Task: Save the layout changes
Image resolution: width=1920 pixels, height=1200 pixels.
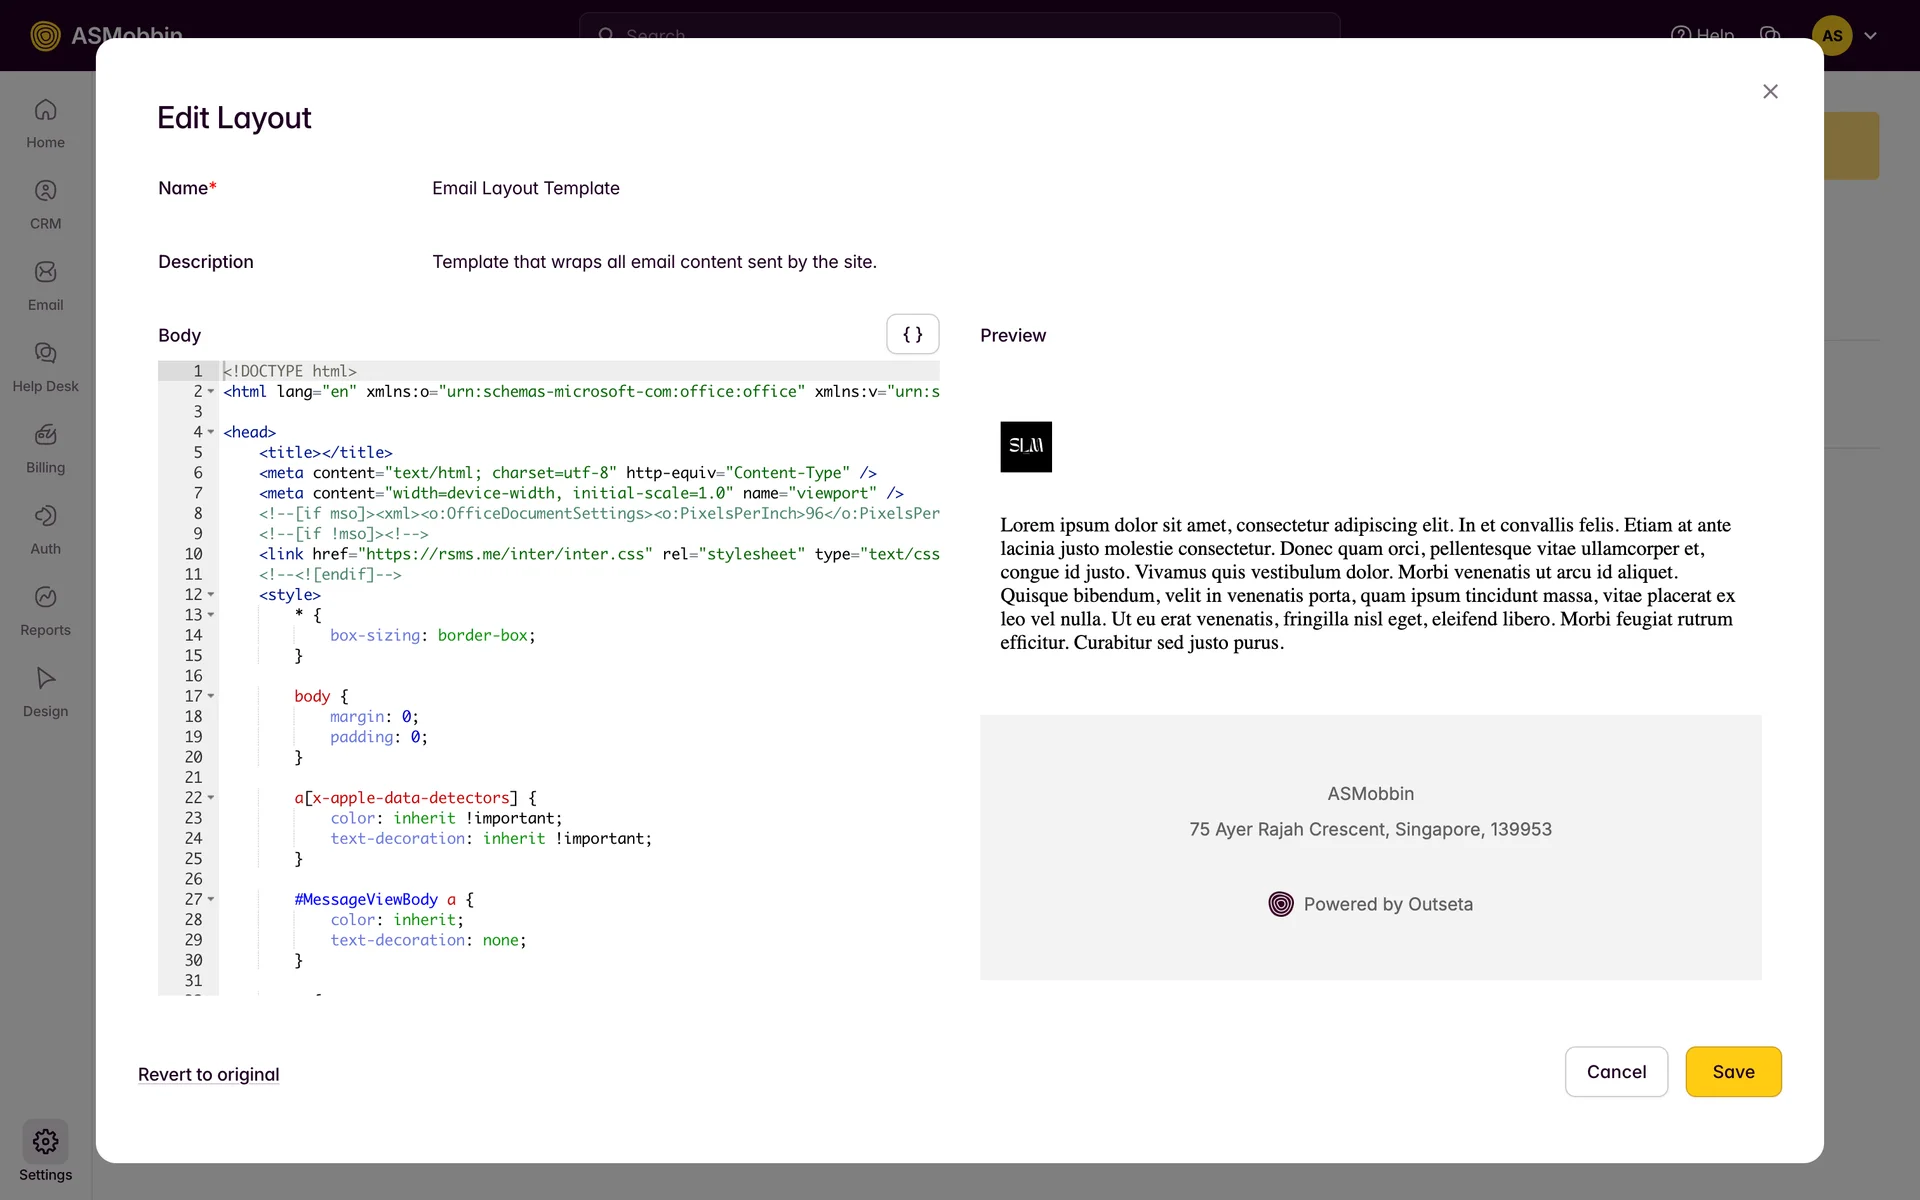Action: pos(1732,1072)
